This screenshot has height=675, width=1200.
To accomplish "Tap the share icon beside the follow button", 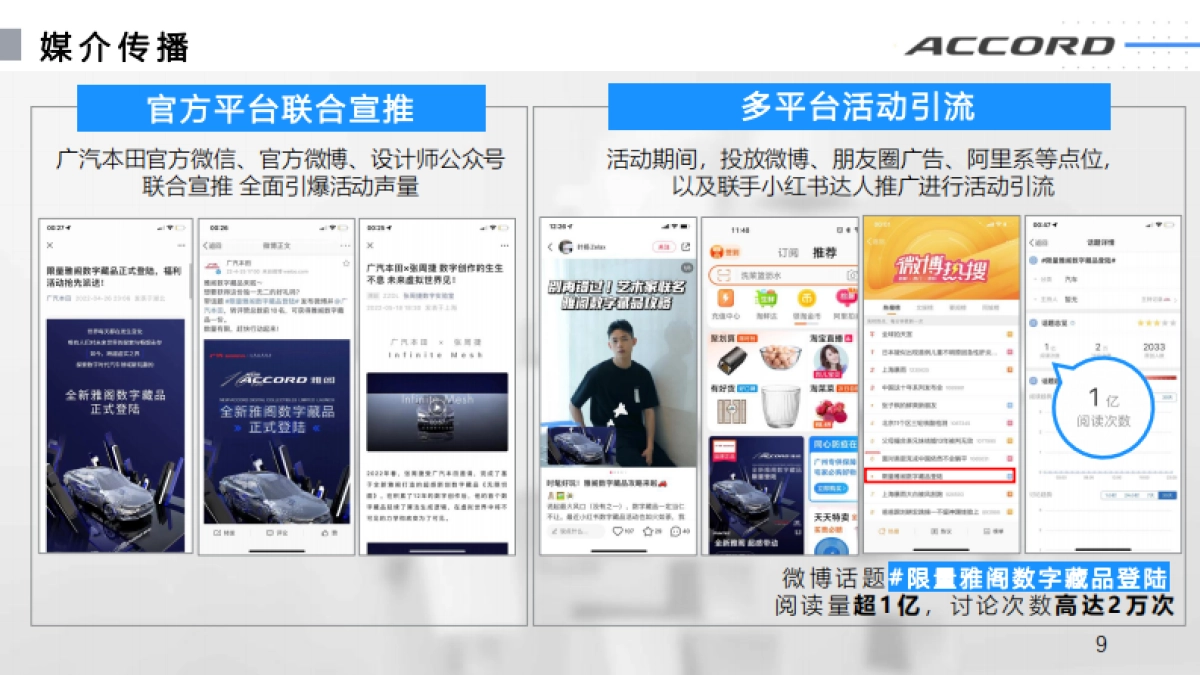I will click(686, 247).
